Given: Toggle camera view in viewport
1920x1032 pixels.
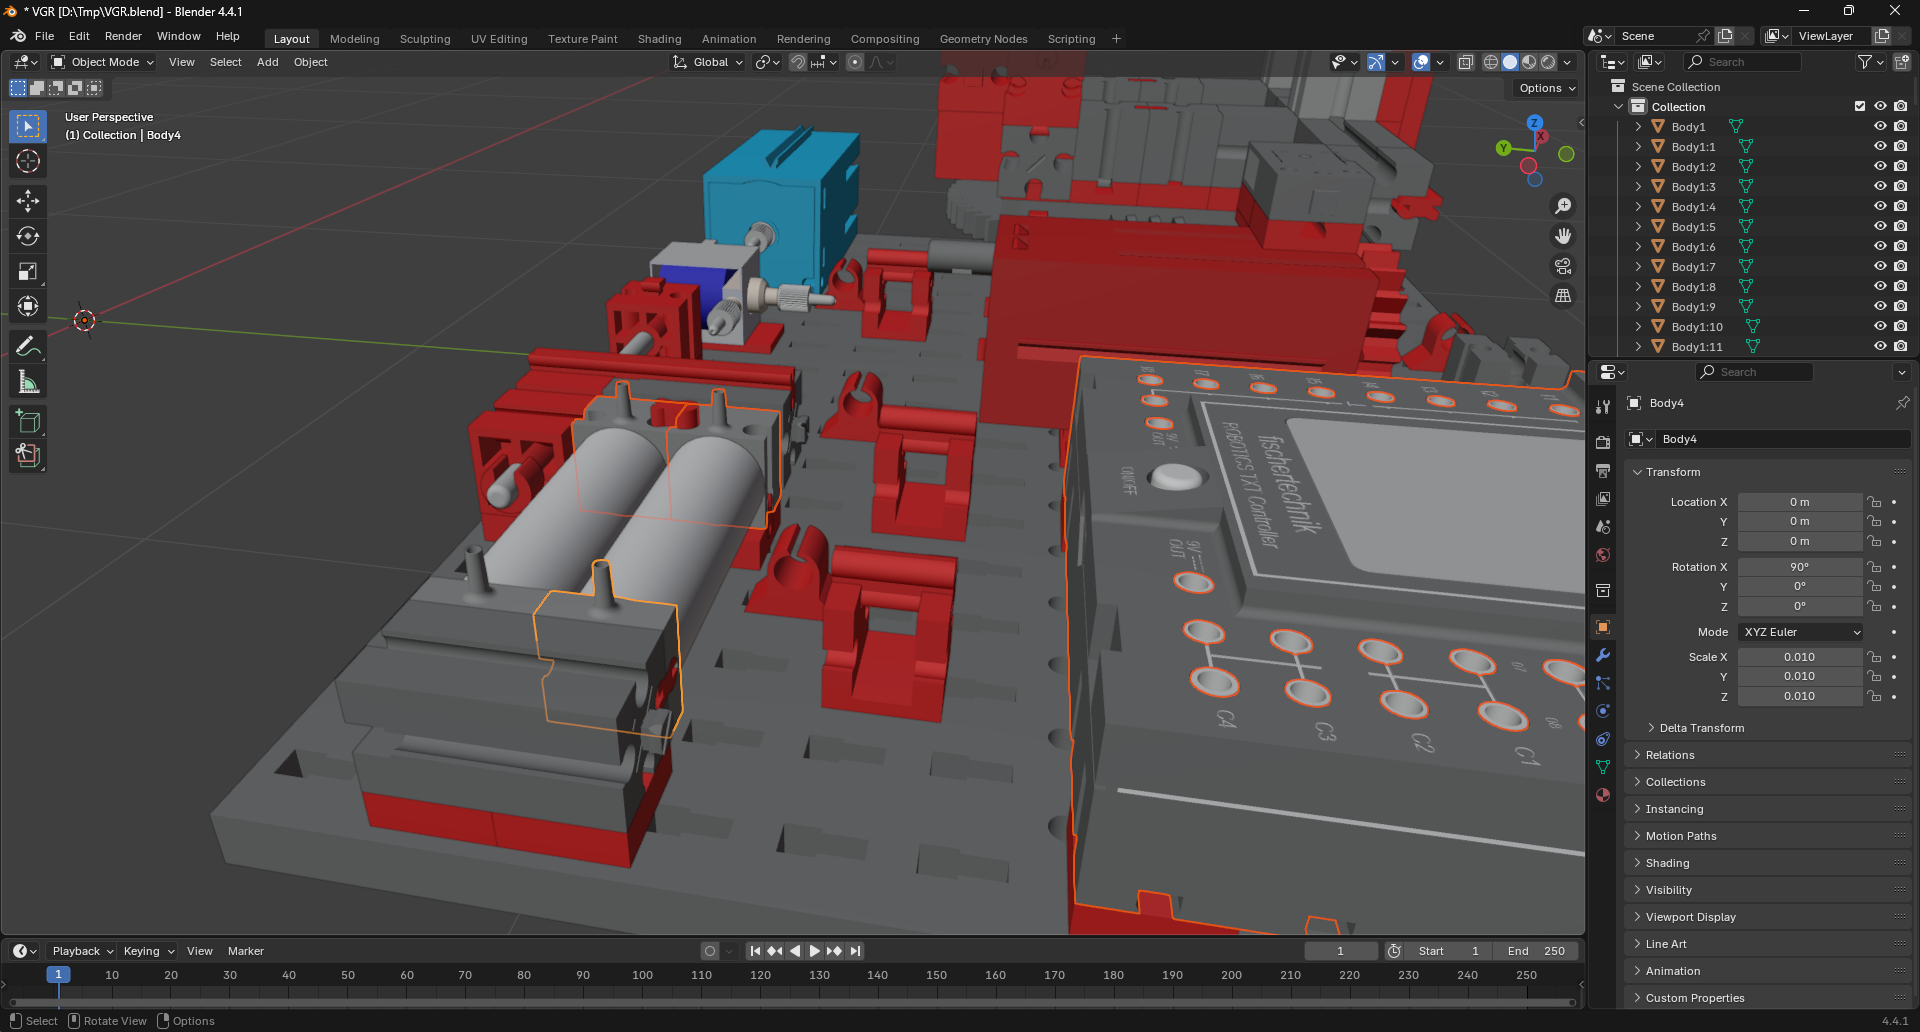Looking at the screenshot, I should click(x=1562, y=266).
